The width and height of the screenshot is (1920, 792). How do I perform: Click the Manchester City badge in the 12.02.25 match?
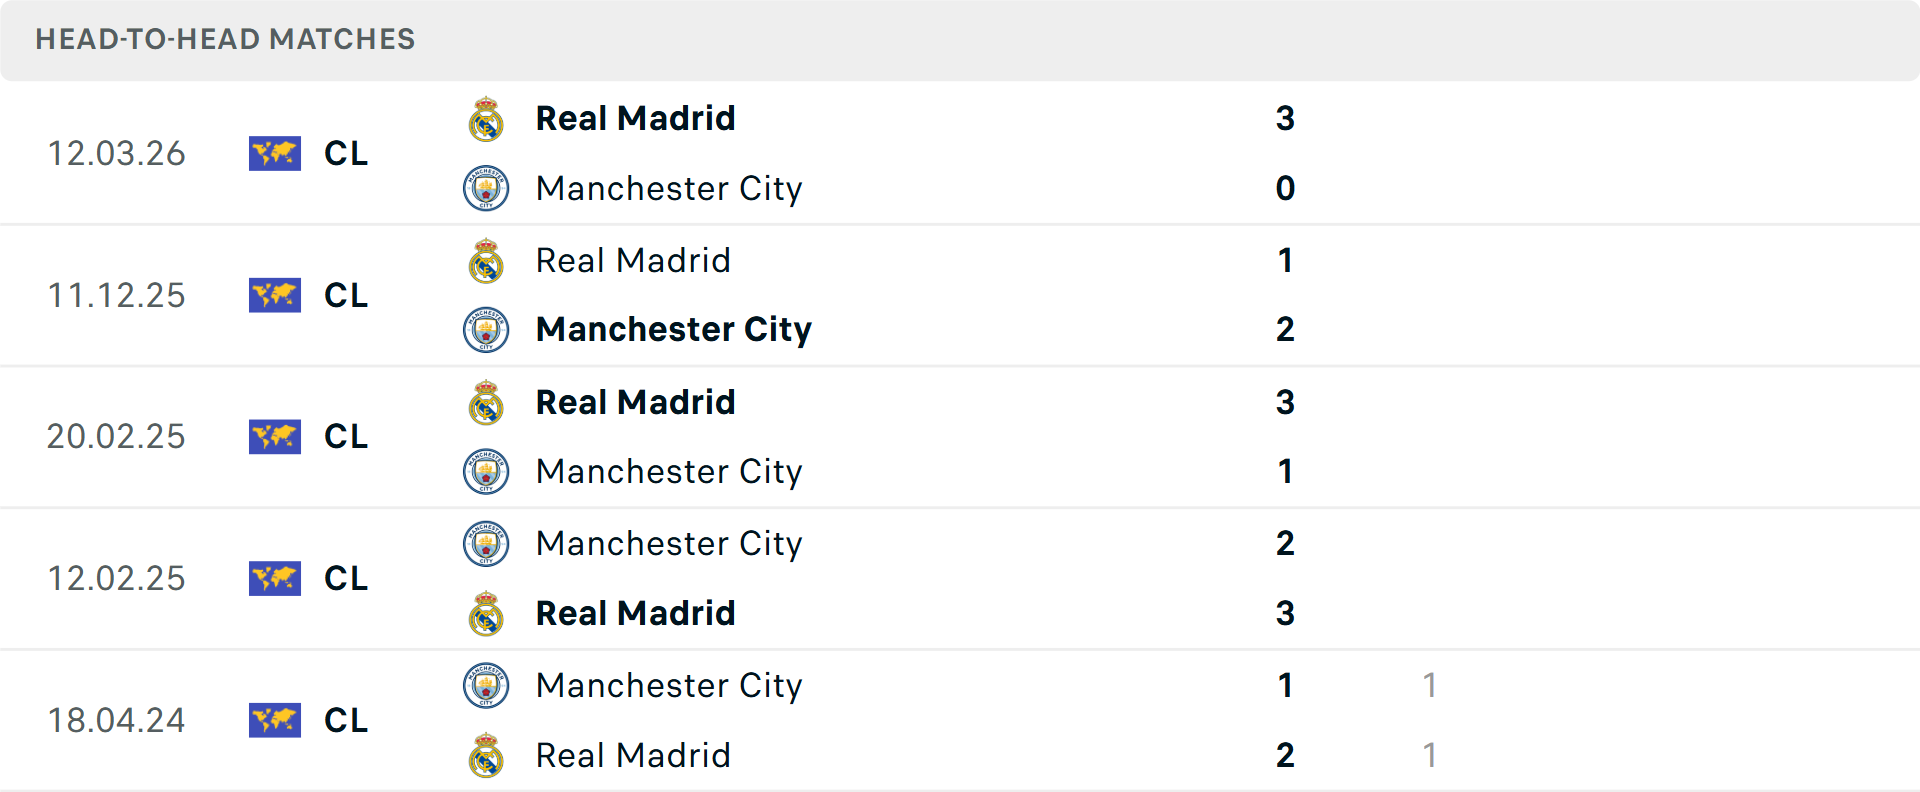(486, 543)
